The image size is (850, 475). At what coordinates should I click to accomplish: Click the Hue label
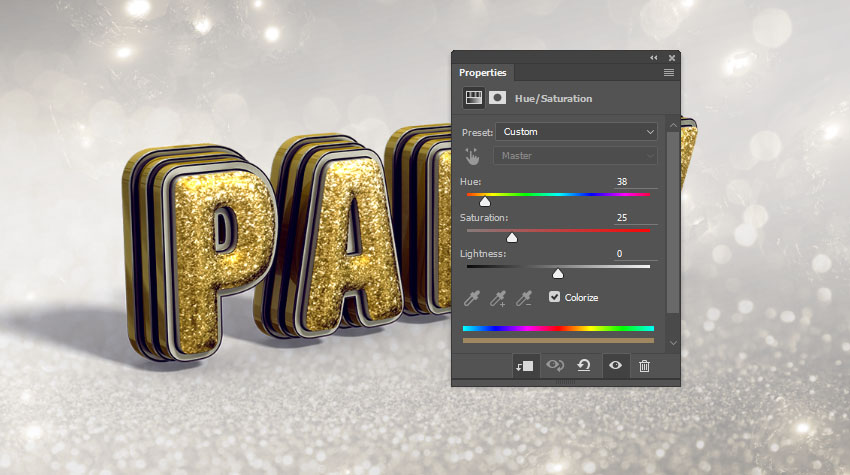471,182
